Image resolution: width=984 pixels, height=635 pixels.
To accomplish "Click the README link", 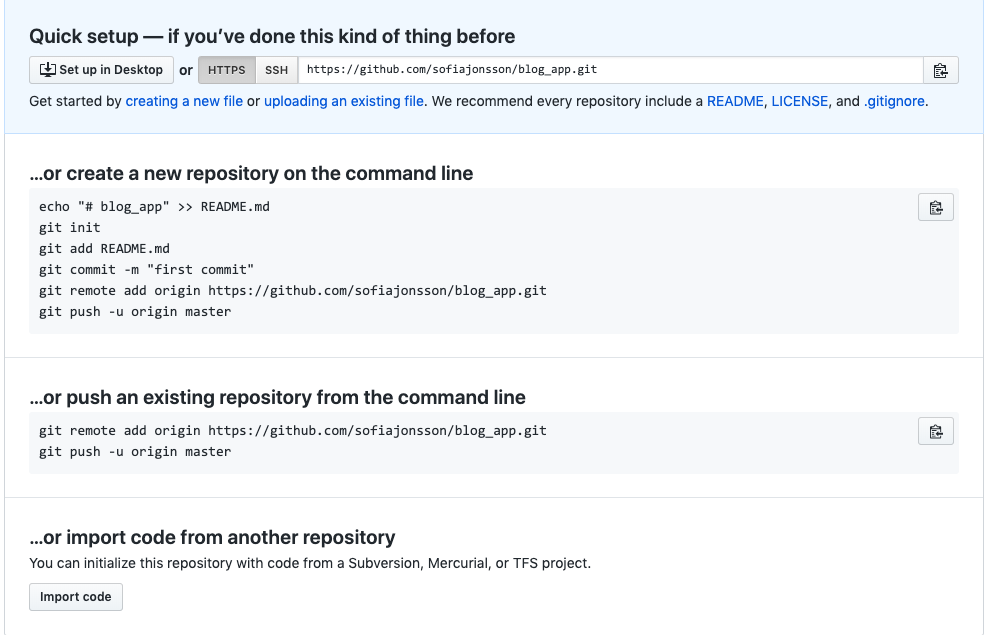I will pyautogui.click(x=734, y=101).
